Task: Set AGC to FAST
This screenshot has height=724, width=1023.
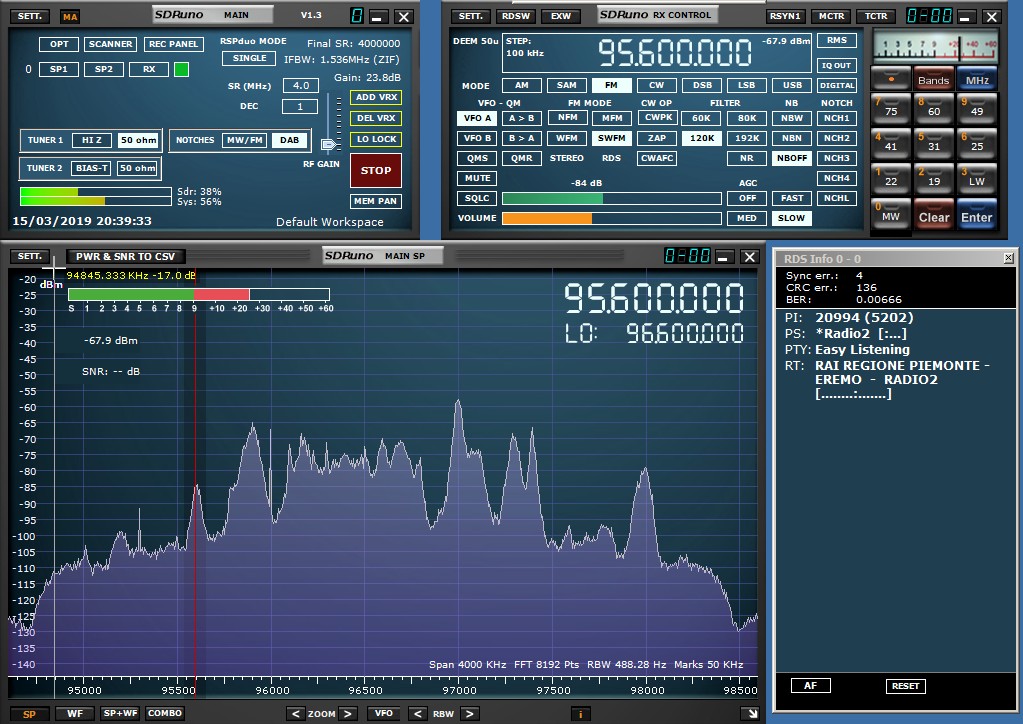Action: click(x=792, y=198)
